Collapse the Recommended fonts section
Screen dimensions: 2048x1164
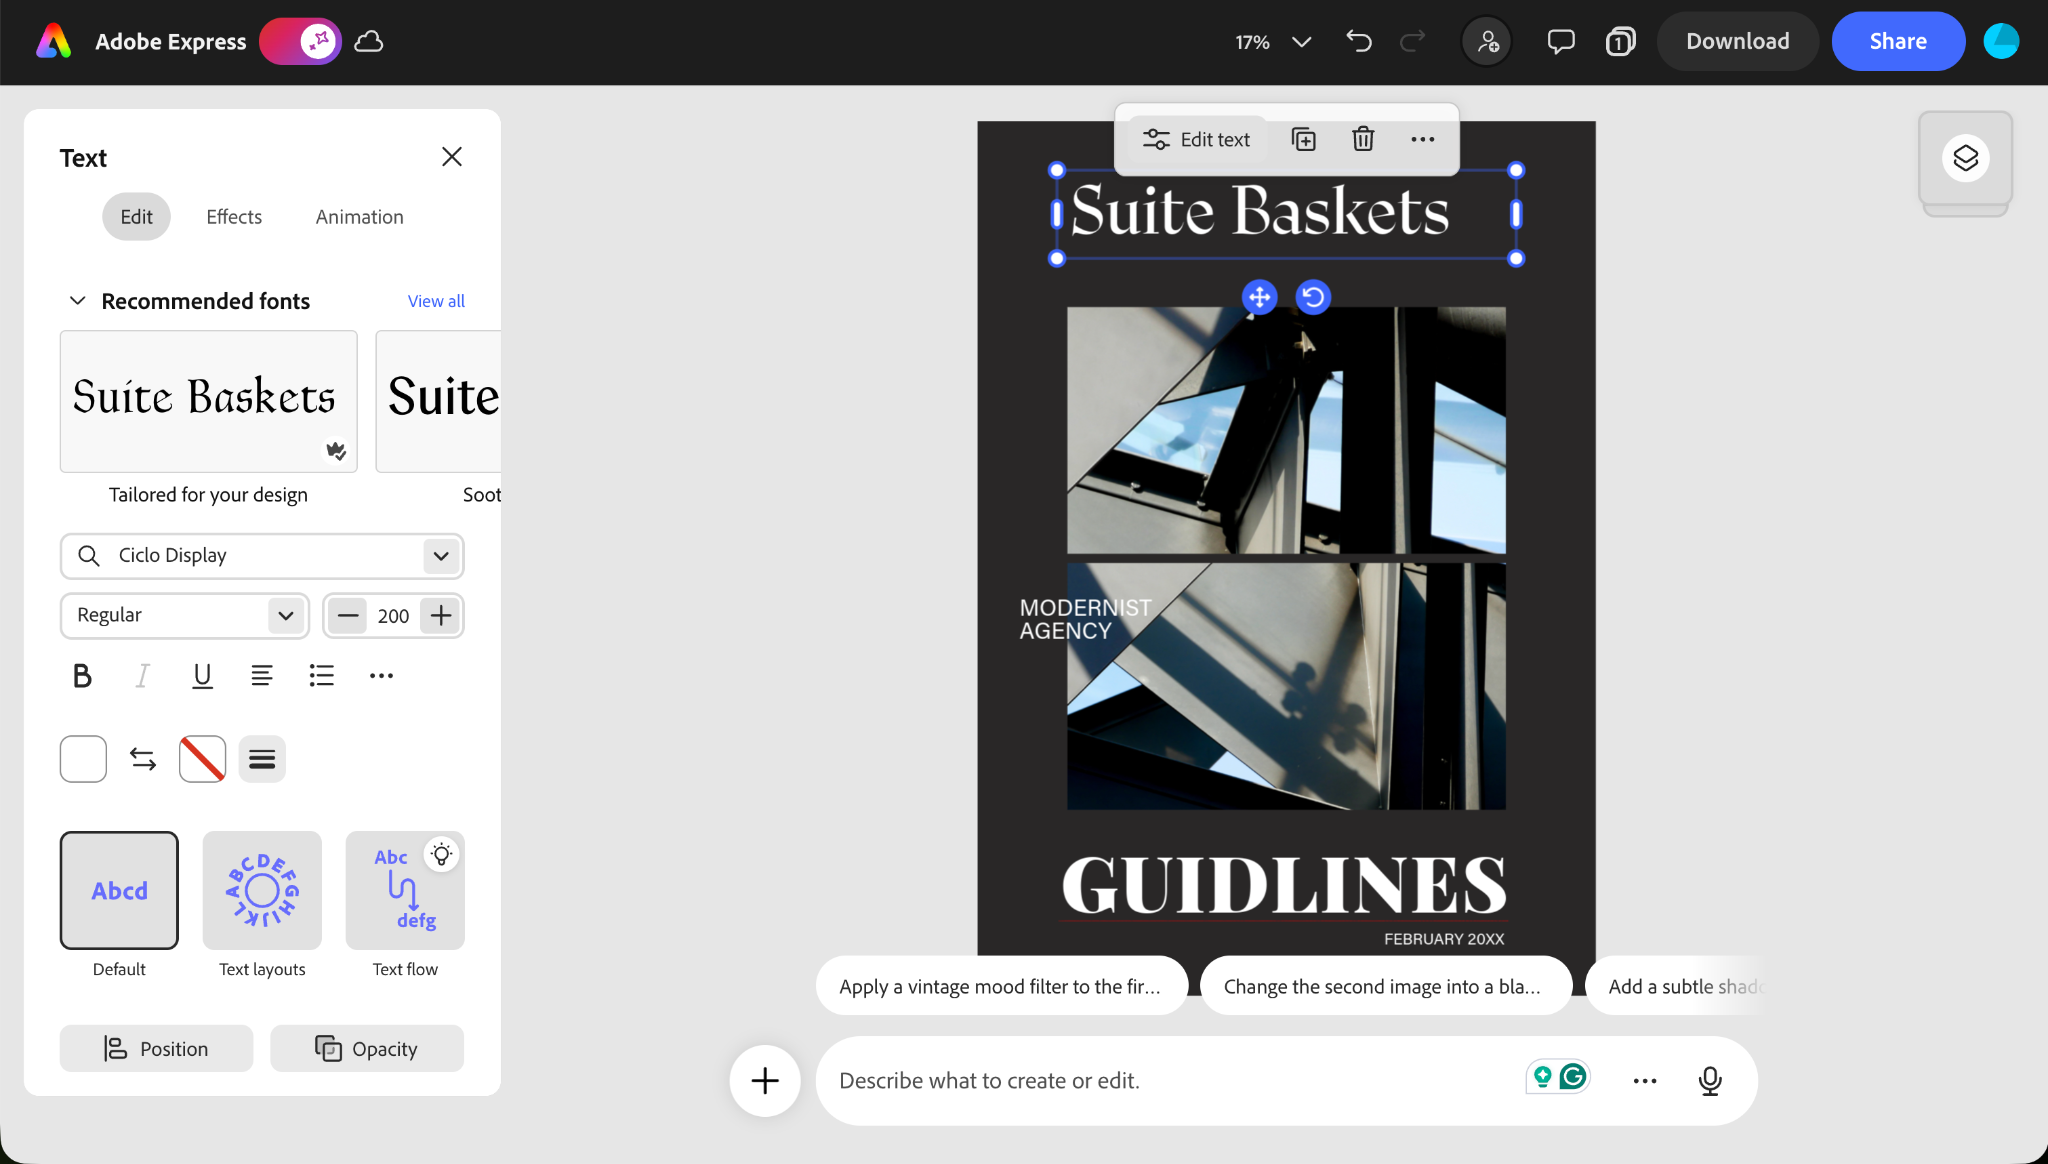point(77,301)
